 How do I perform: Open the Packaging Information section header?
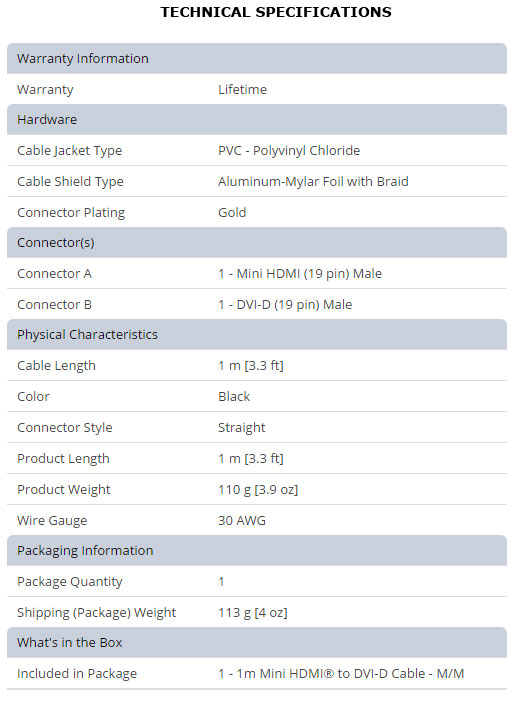(x=257, y=551)
